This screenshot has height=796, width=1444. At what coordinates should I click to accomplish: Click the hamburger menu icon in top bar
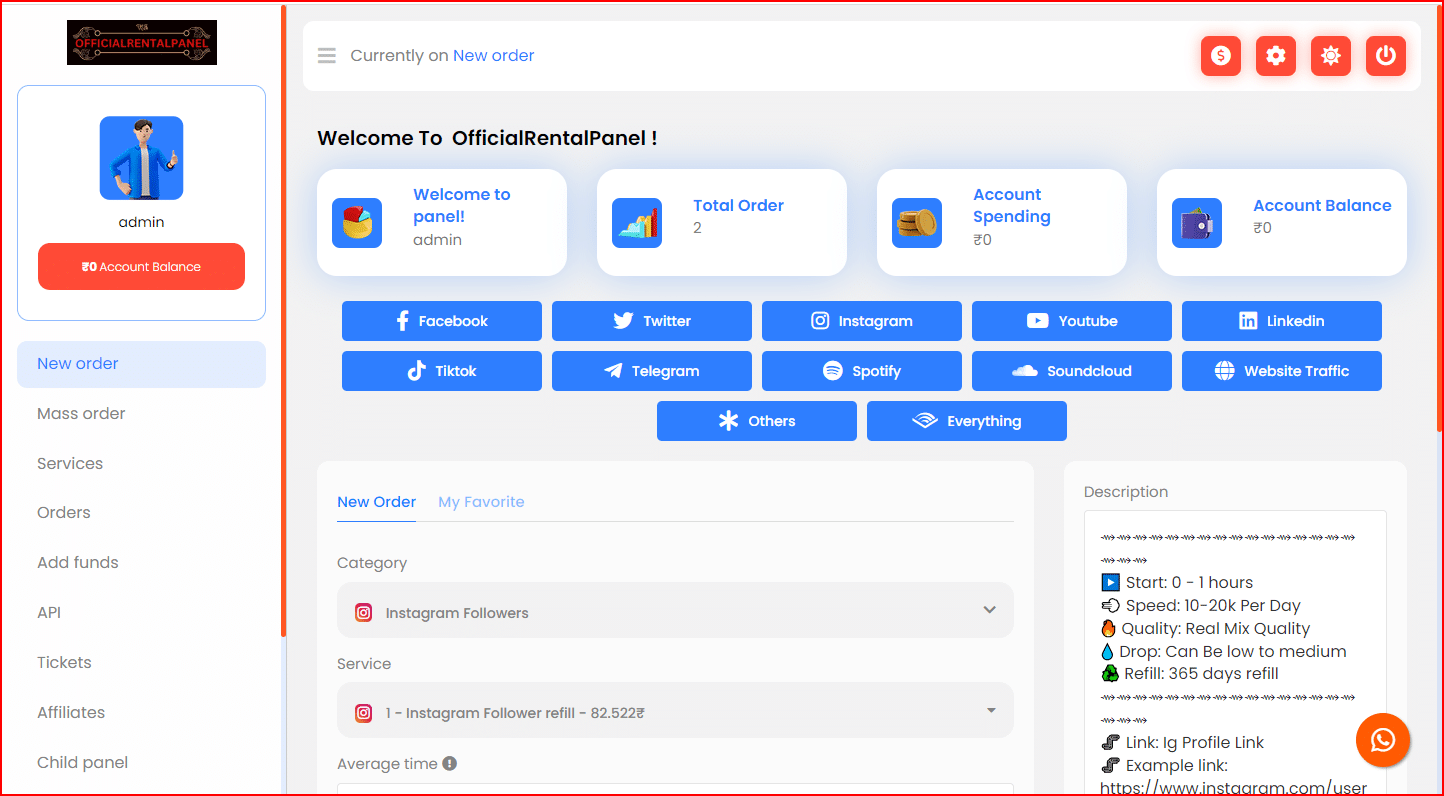click(x=326, y=55)
